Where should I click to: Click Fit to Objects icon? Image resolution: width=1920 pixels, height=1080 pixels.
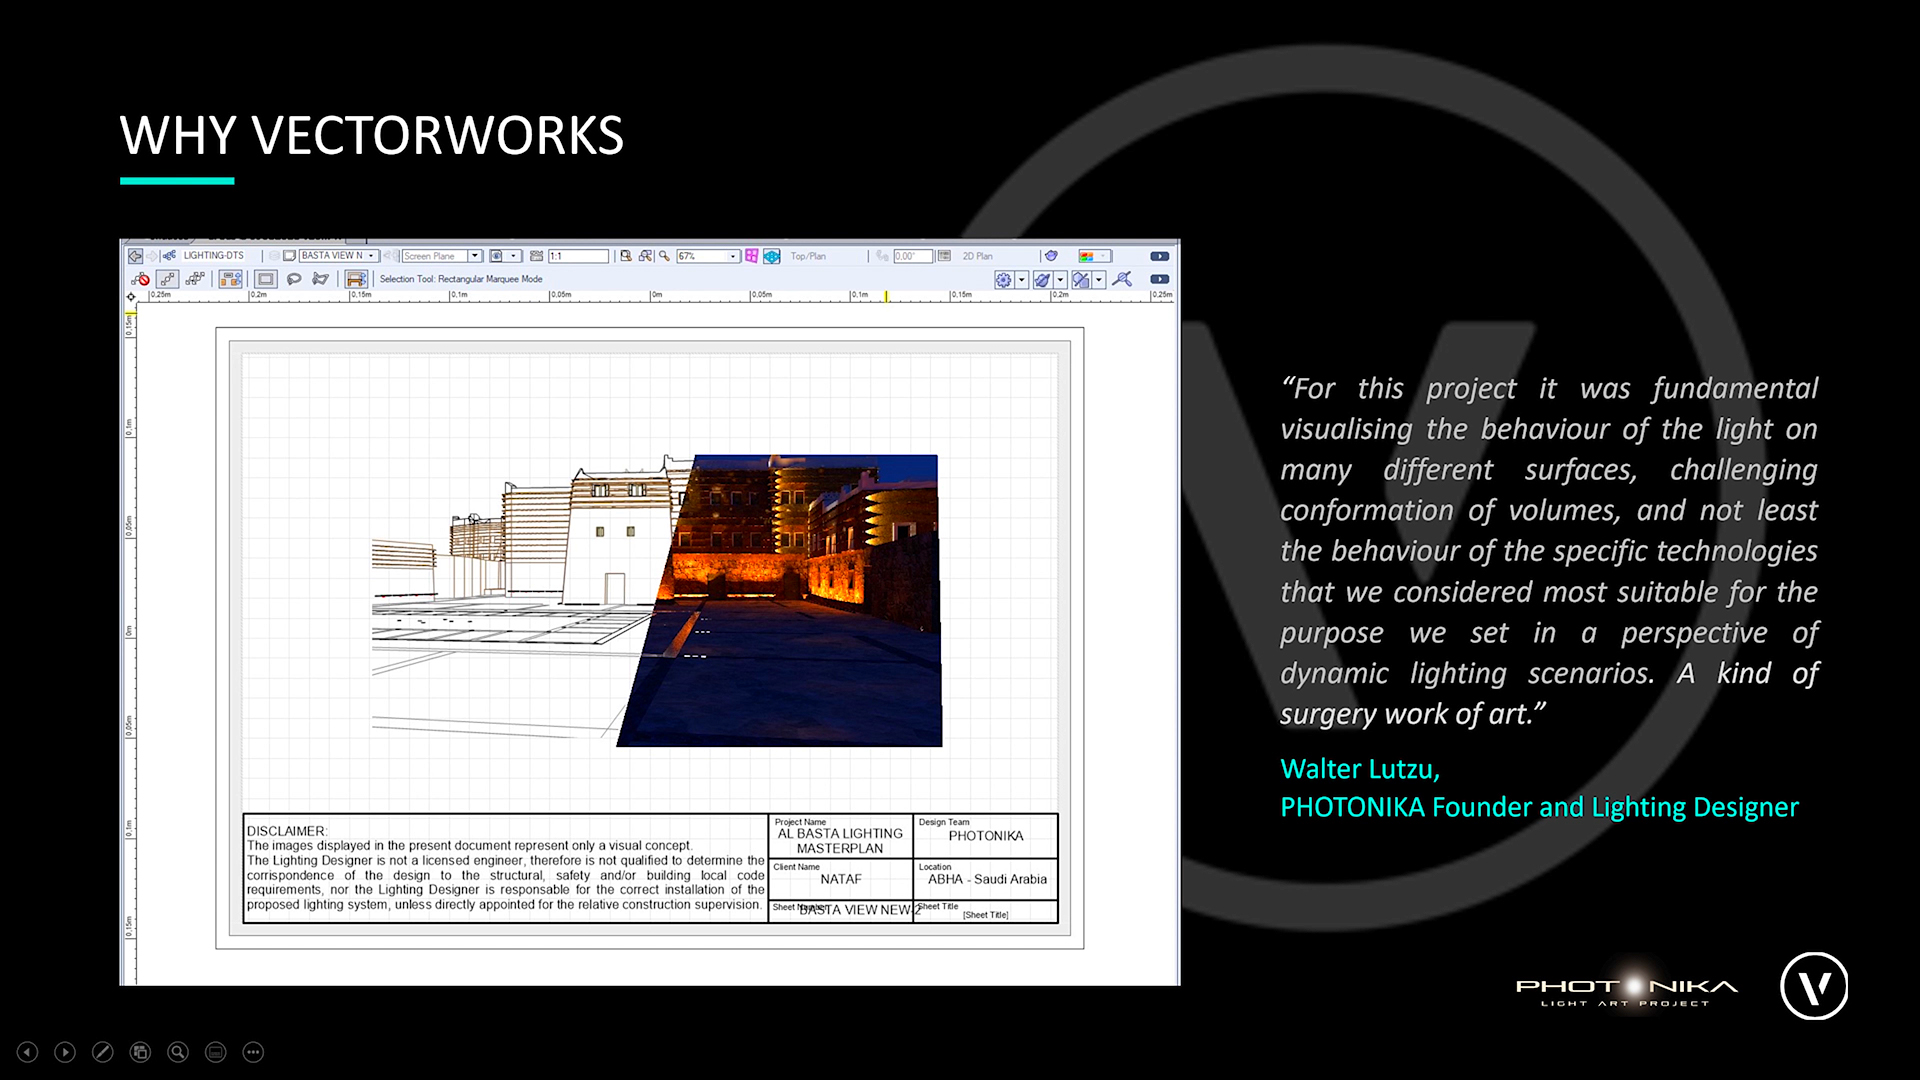click(645, 256)
